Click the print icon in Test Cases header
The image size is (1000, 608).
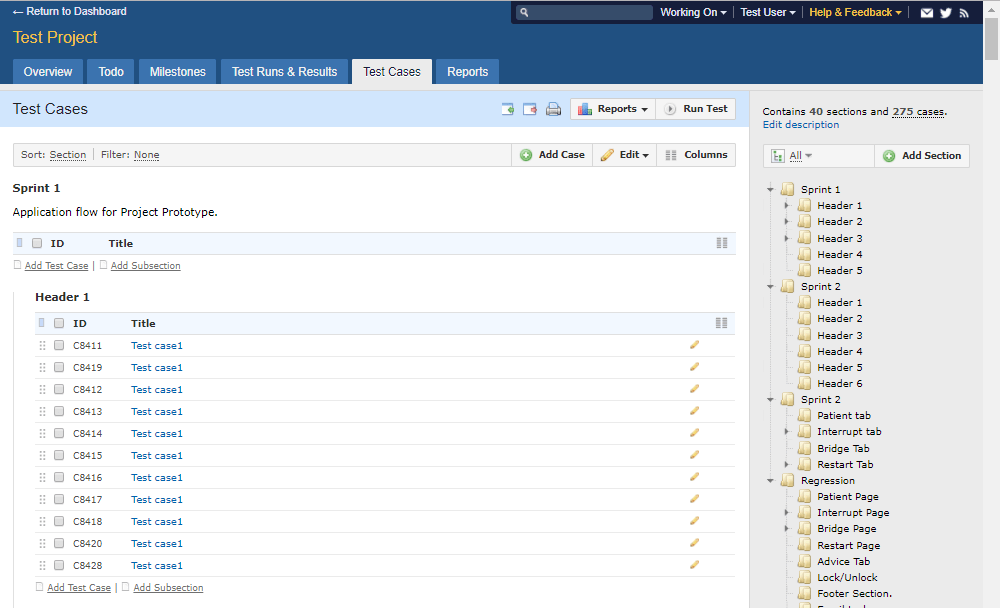click(553, 109)
